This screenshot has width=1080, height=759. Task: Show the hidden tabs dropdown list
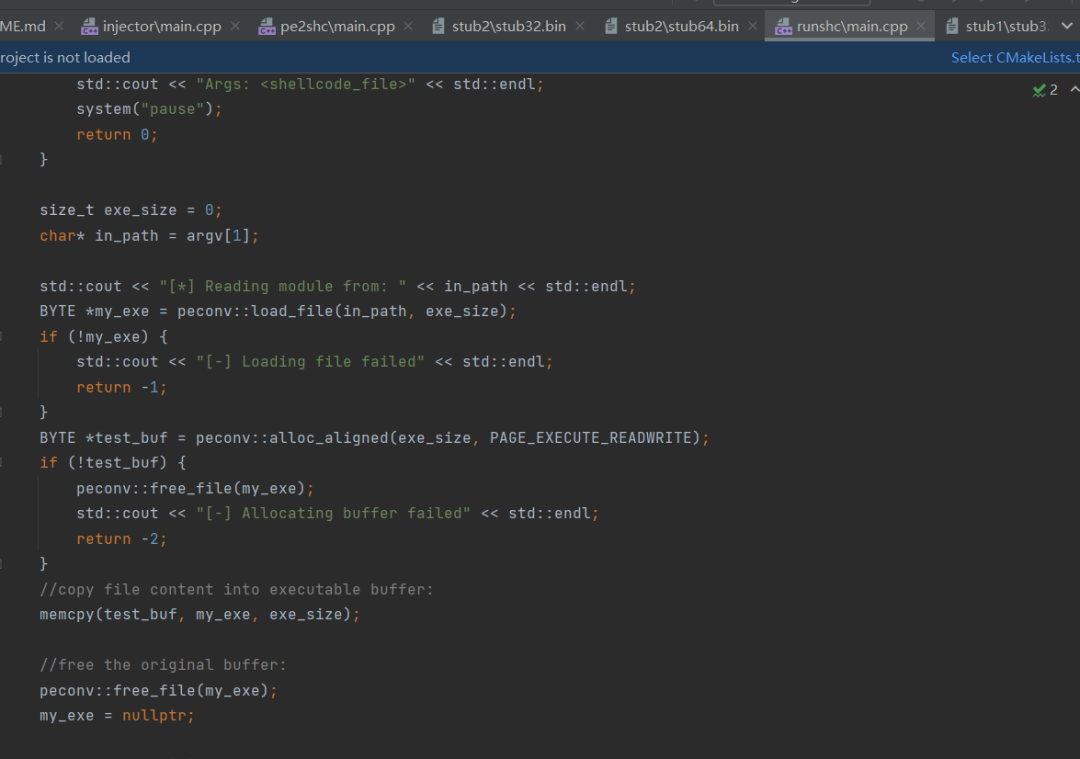point(1067,26)
